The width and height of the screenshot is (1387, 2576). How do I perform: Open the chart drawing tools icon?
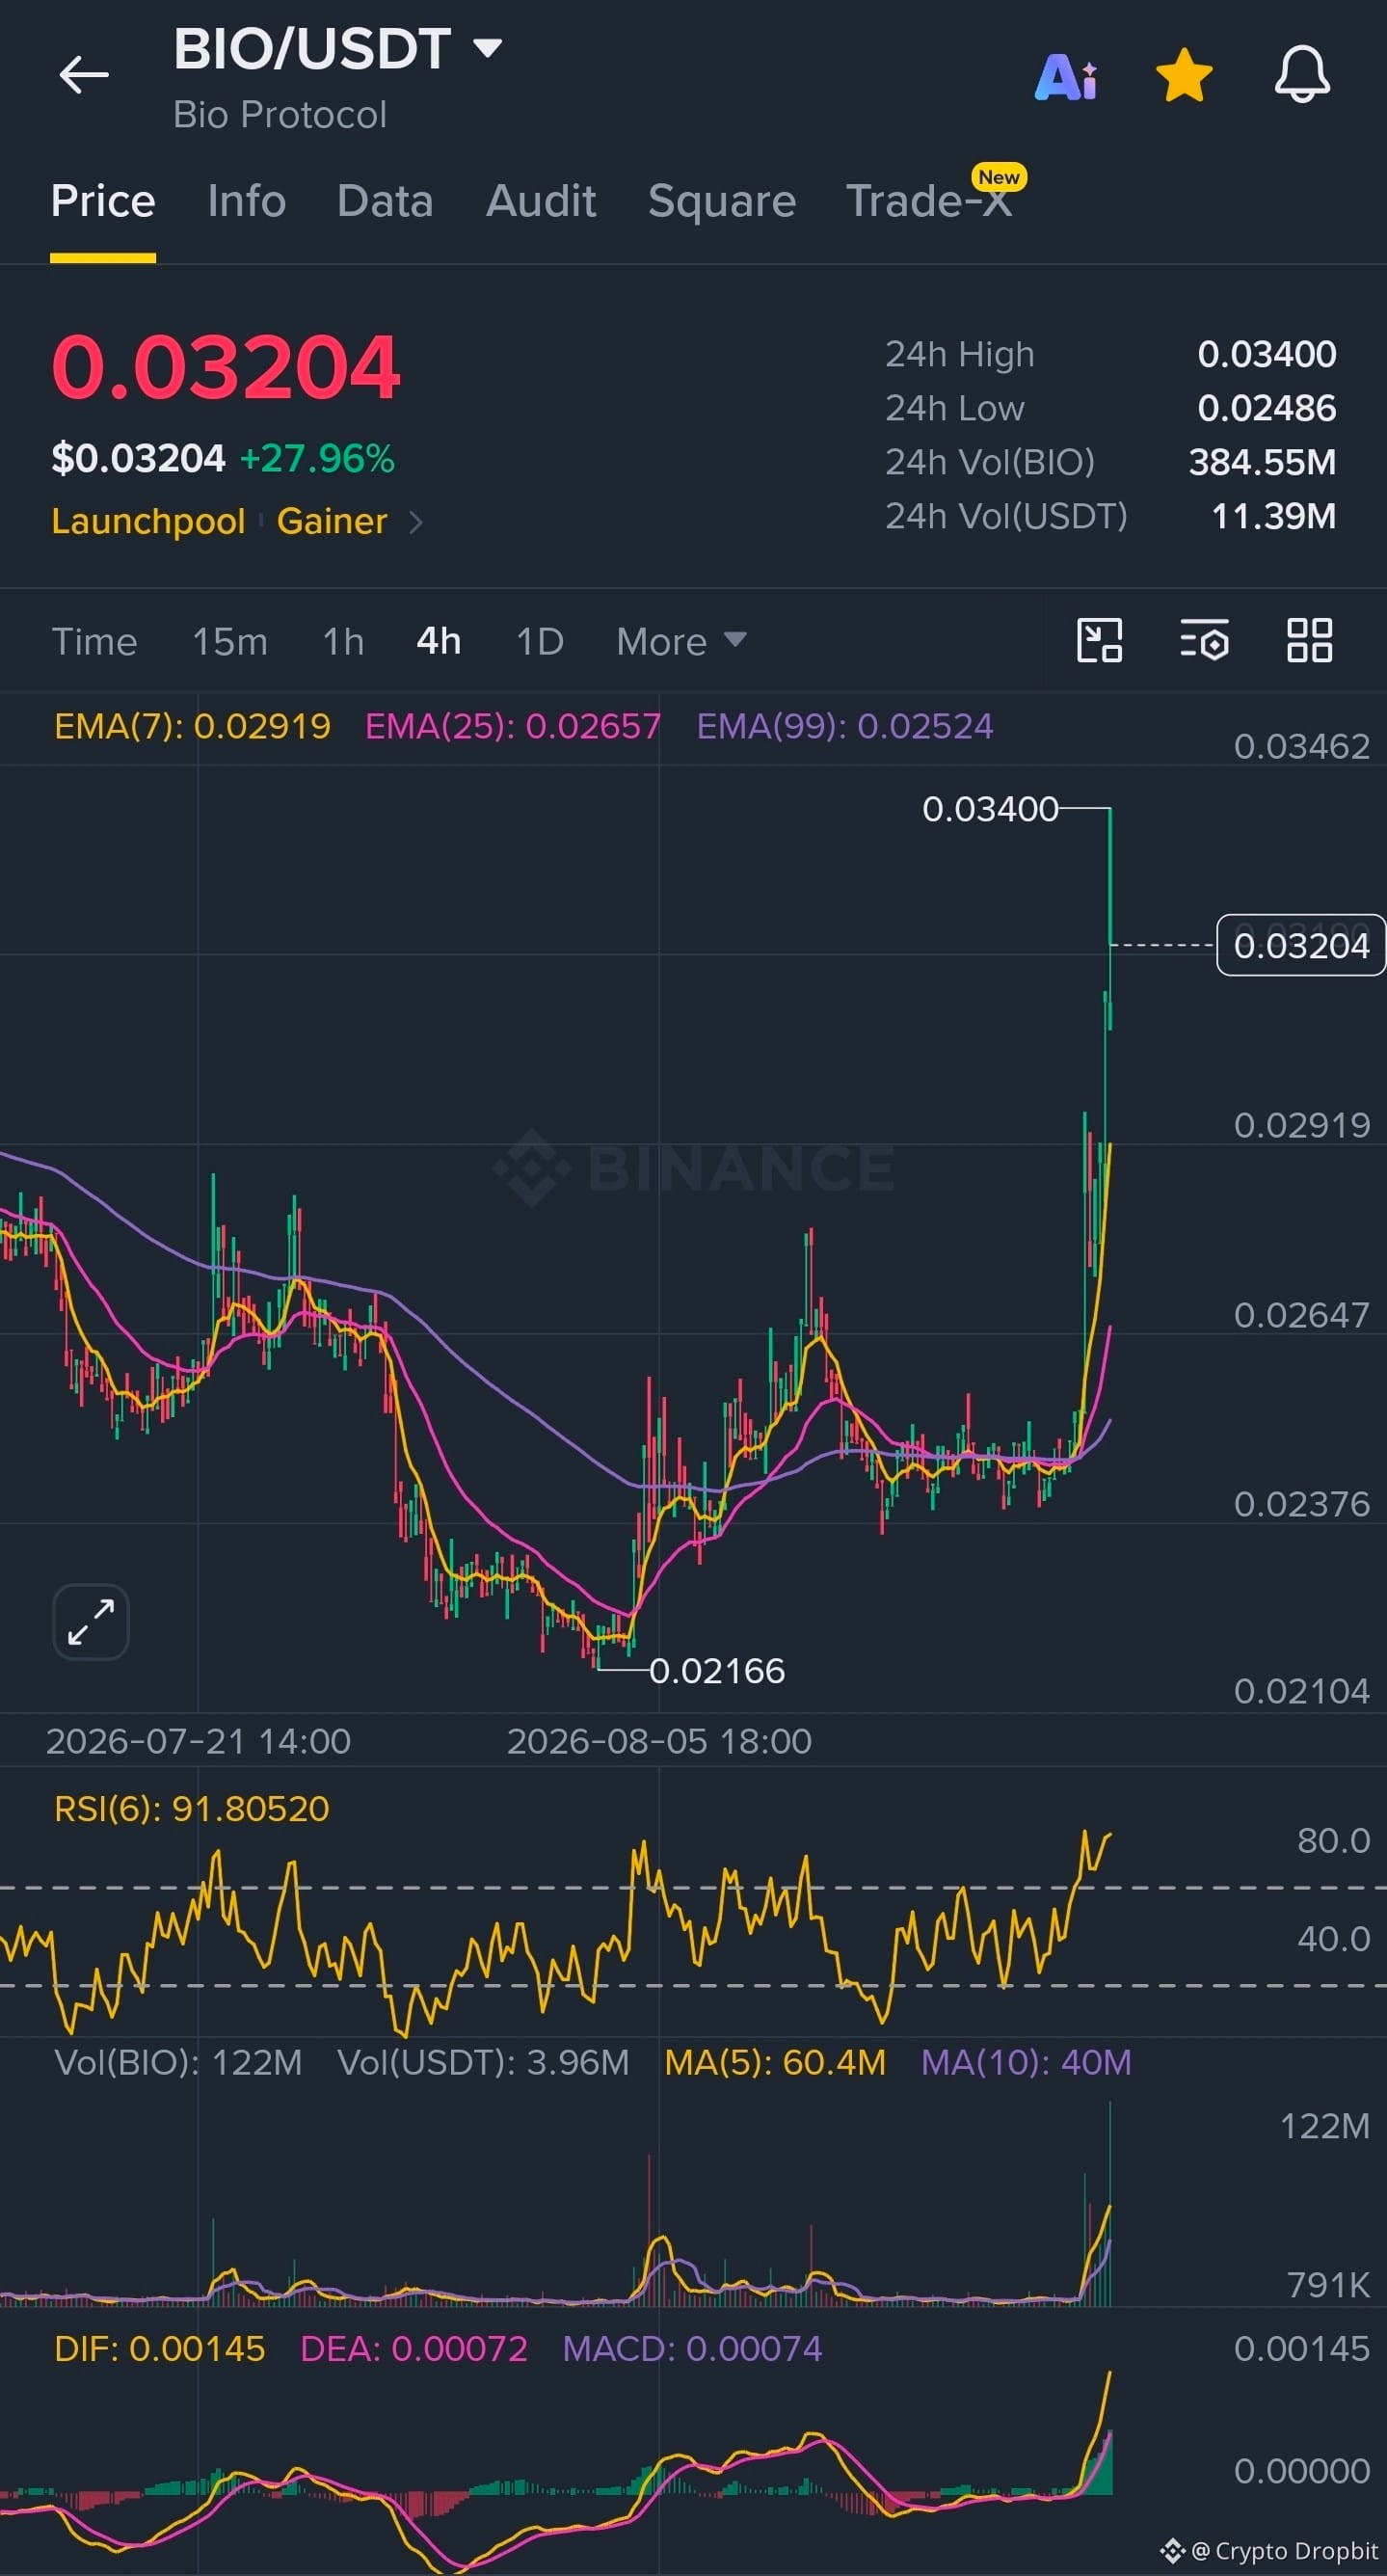tap(1099, 640)
